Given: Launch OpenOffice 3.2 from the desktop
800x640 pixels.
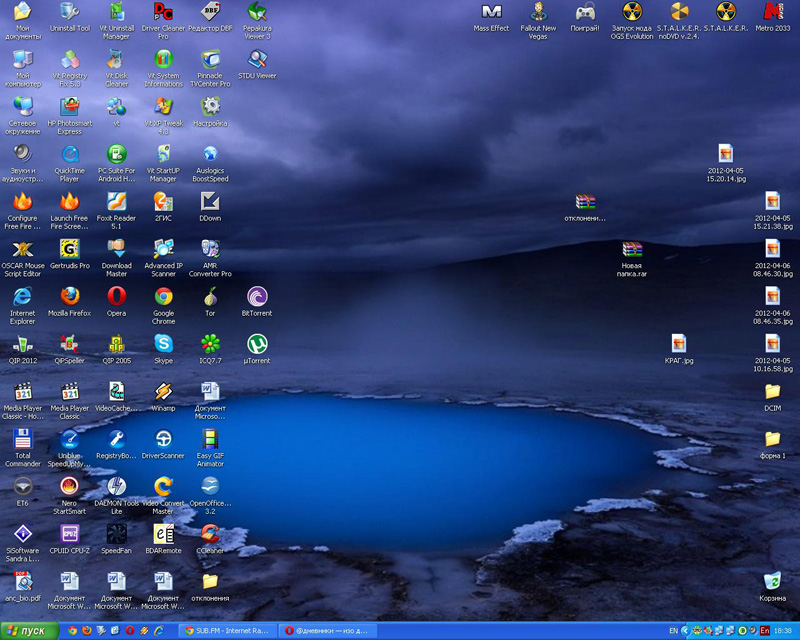Looking at the screenshot, I should pyautogui.click(x=210, y=495).
